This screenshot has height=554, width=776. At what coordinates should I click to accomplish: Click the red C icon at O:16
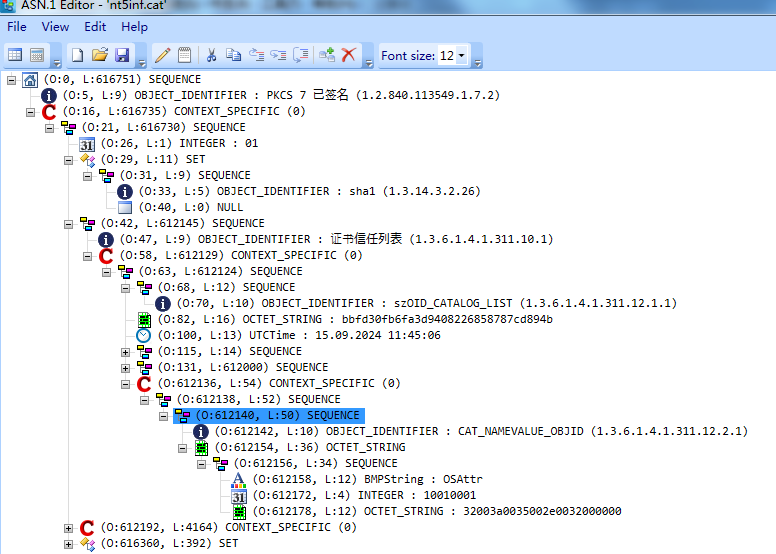pyautogui.click(x=48, y=112)
